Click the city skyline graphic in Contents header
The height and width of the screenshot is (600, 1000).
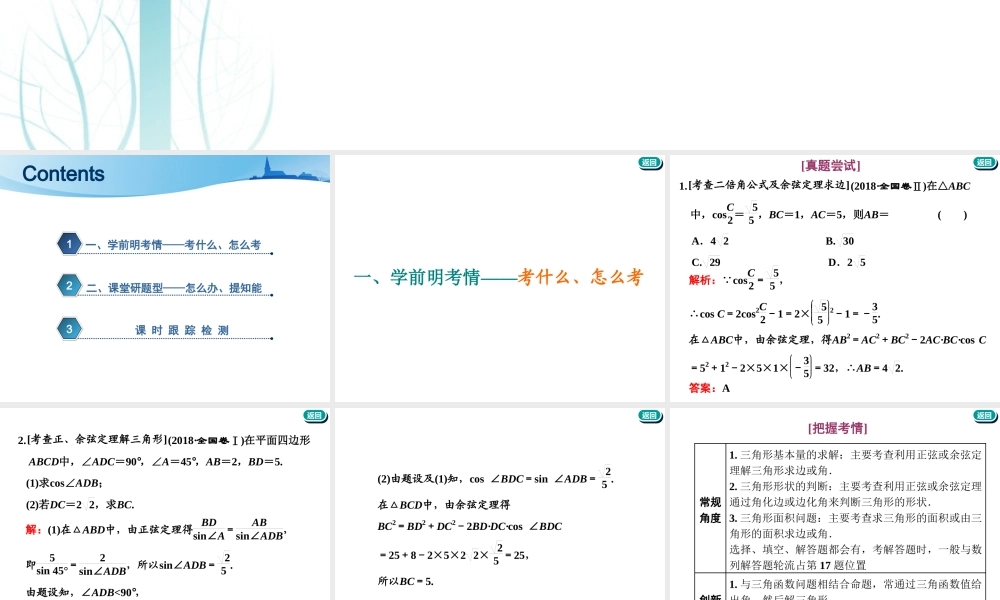(291, 171)
